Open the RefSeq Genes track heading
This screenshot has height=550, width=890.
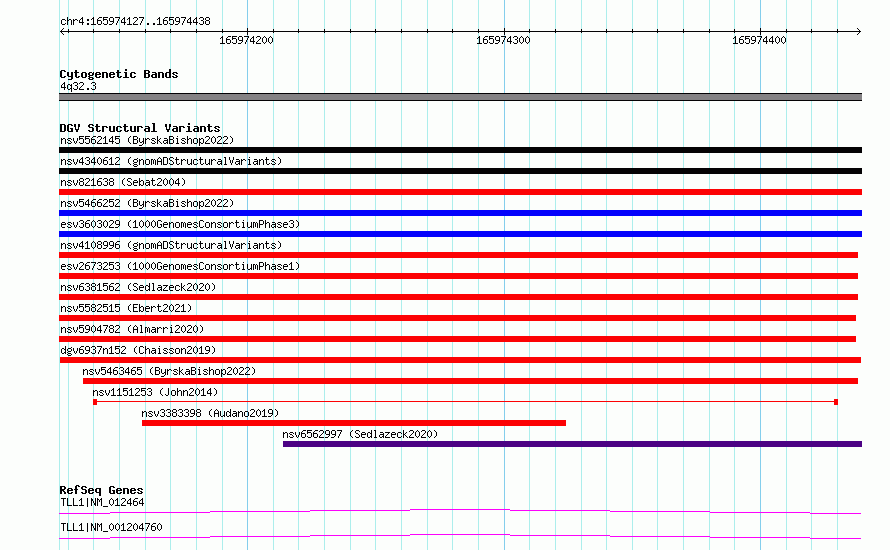click(x=101, y=490)
